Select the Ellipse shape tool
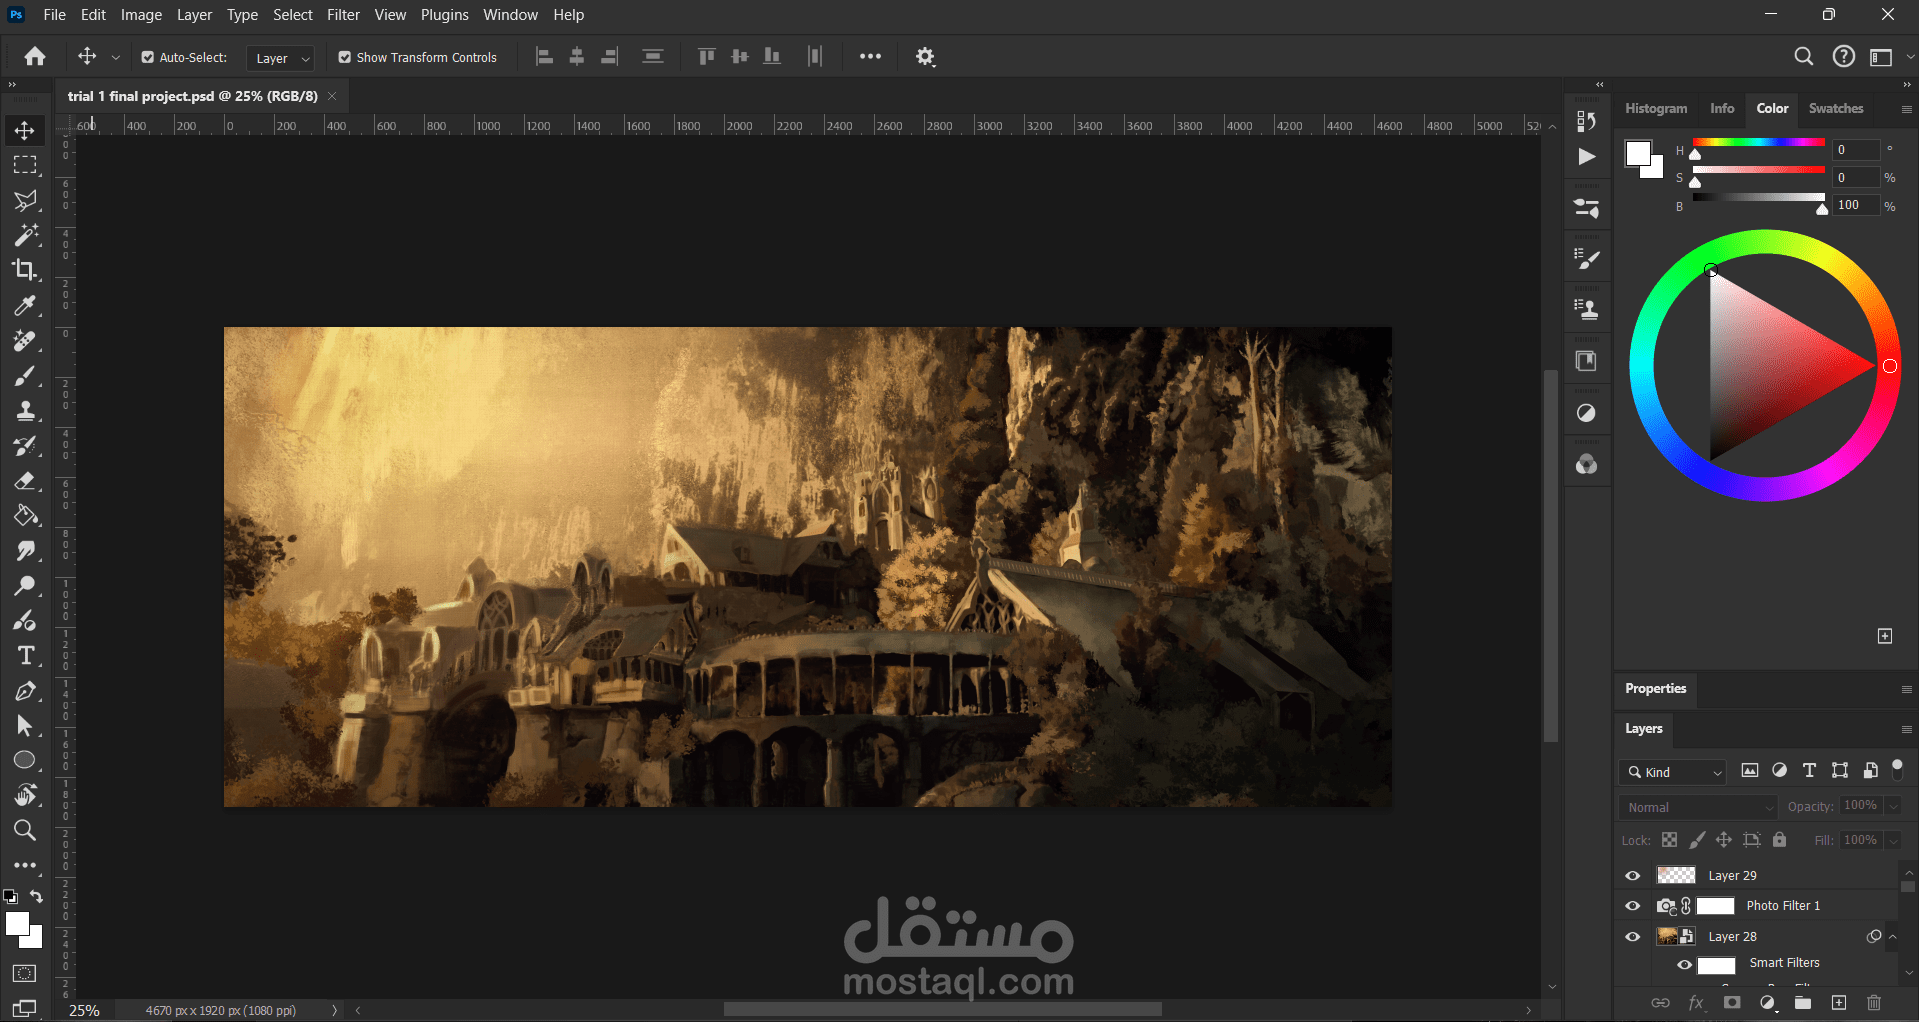The image size is (1919, 1022). (25, 761)
